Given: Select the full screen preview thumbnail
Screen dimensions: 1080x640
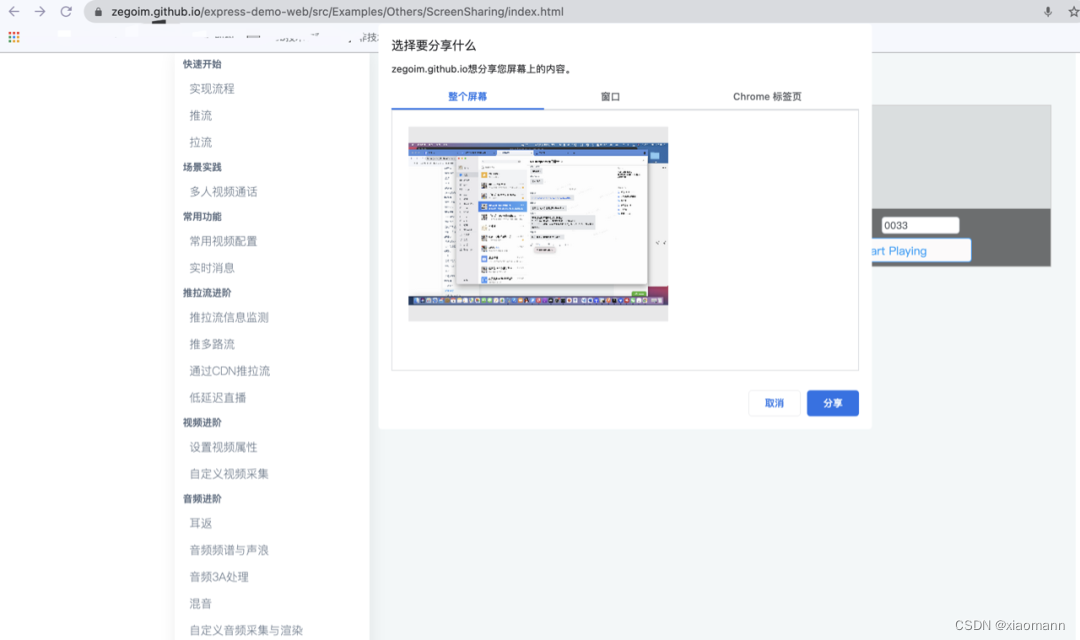Looking at the screenshot, I should pyautogui.click(x=537, y=222).
